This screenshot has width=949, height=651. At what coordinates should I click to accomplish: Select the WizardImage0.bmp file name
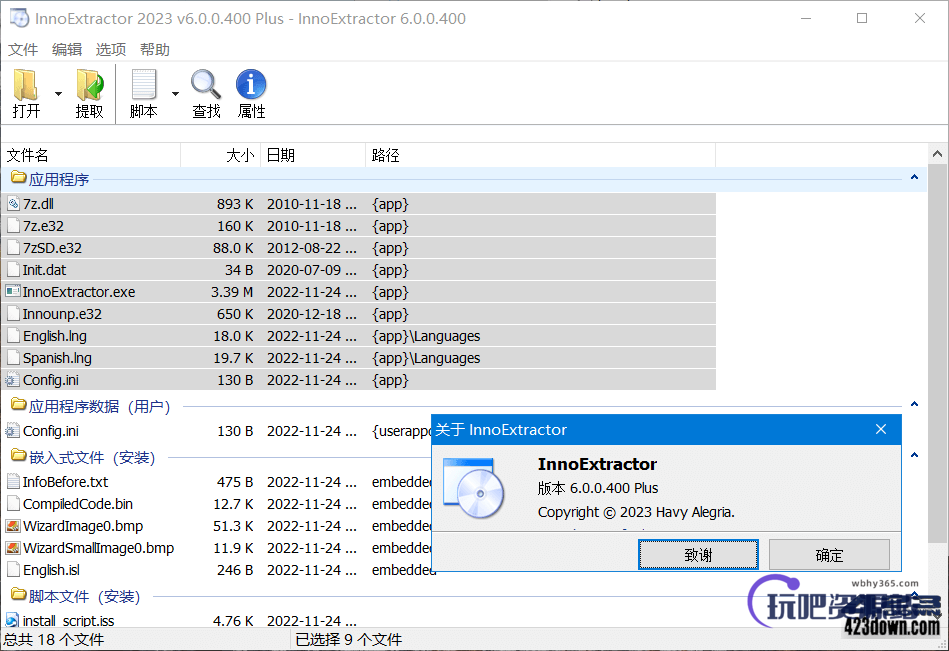[x=83, y=526]
